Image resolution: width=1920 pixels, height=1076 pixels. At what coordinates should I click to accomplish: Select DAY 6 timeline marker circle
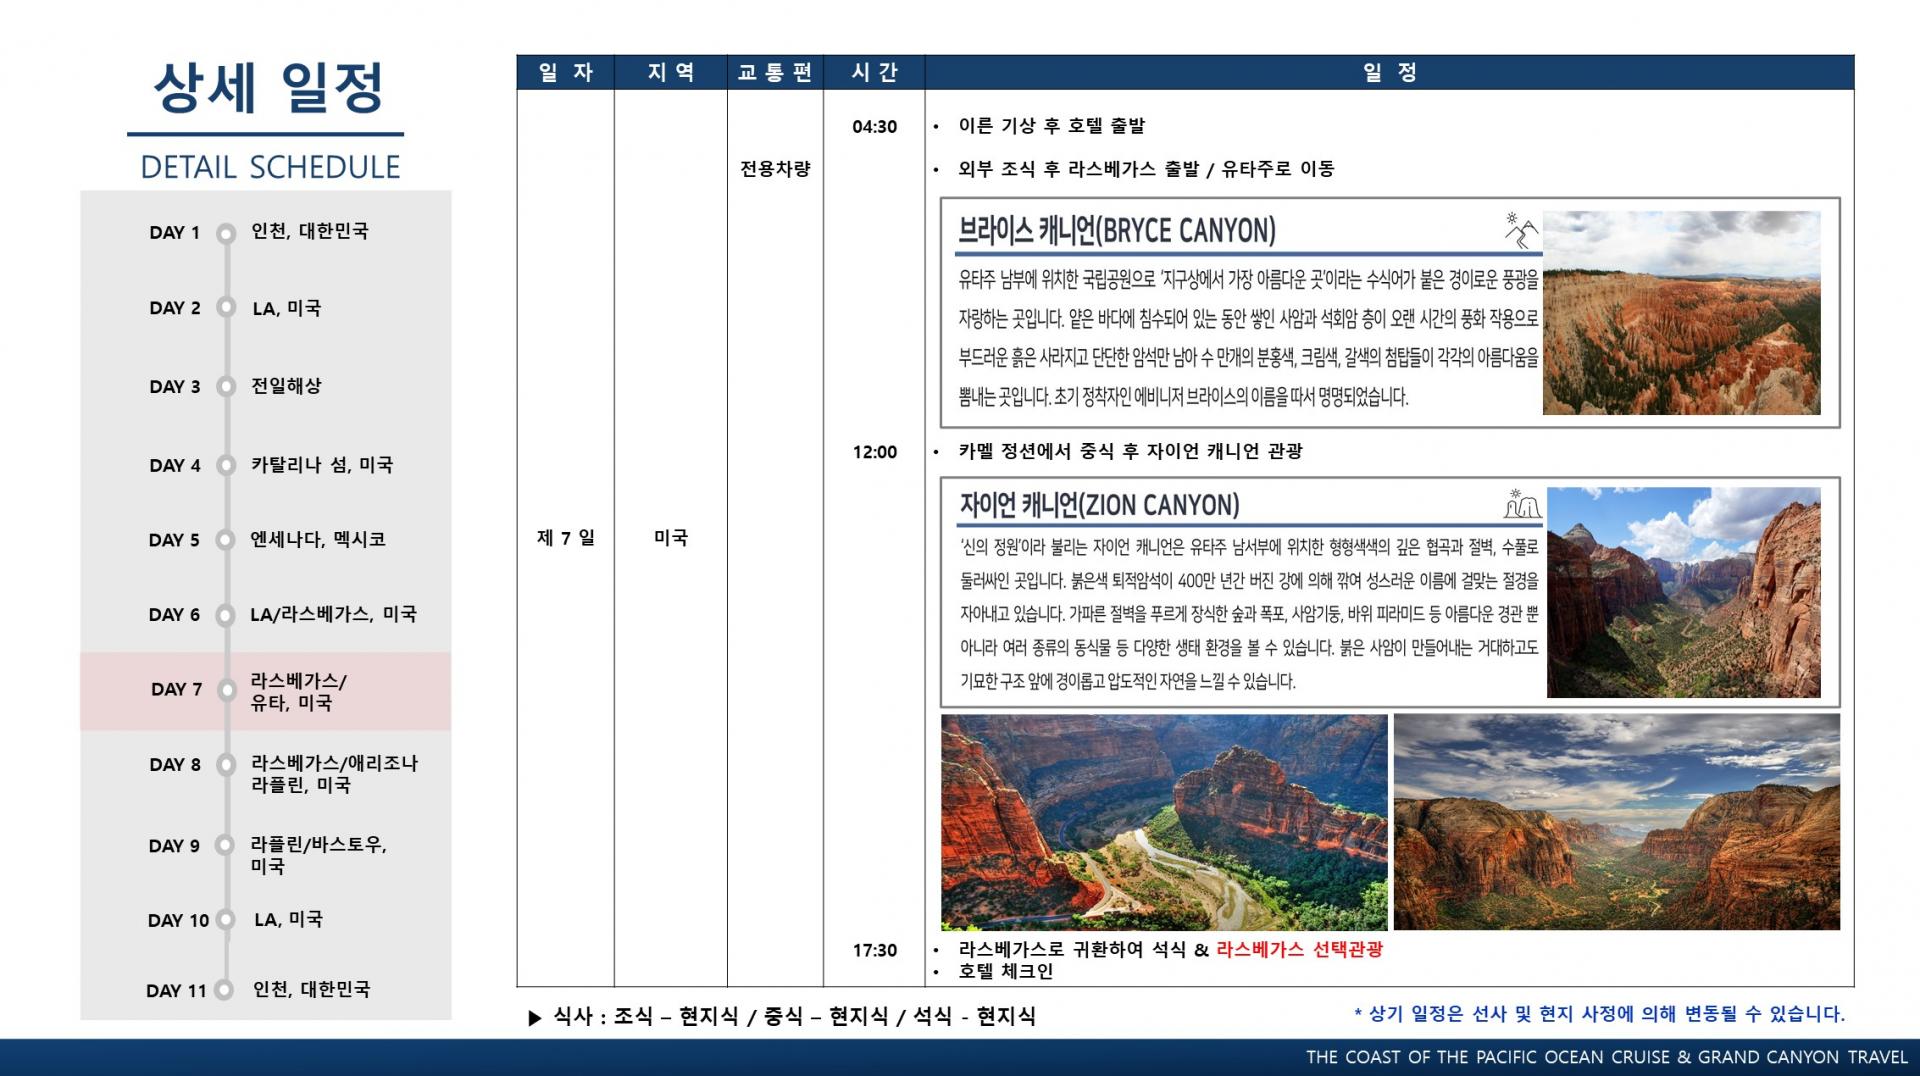coord(226,615)
